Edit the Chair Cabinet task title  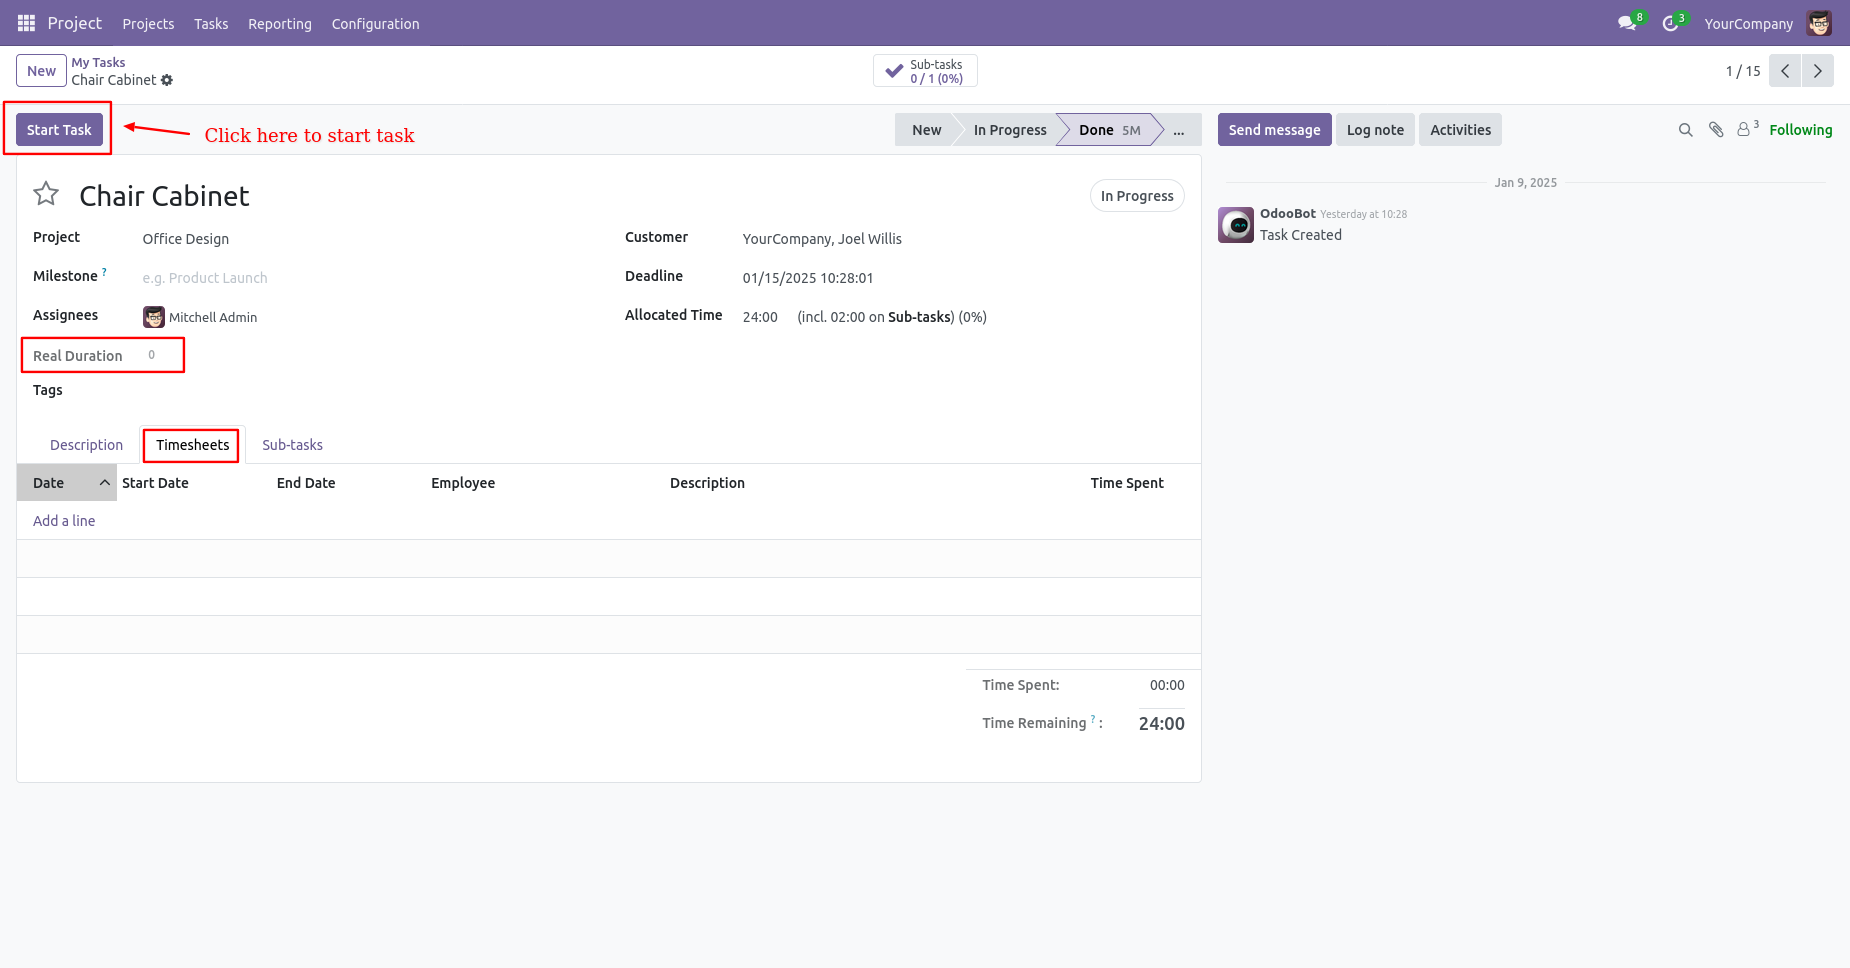(165, 196)
